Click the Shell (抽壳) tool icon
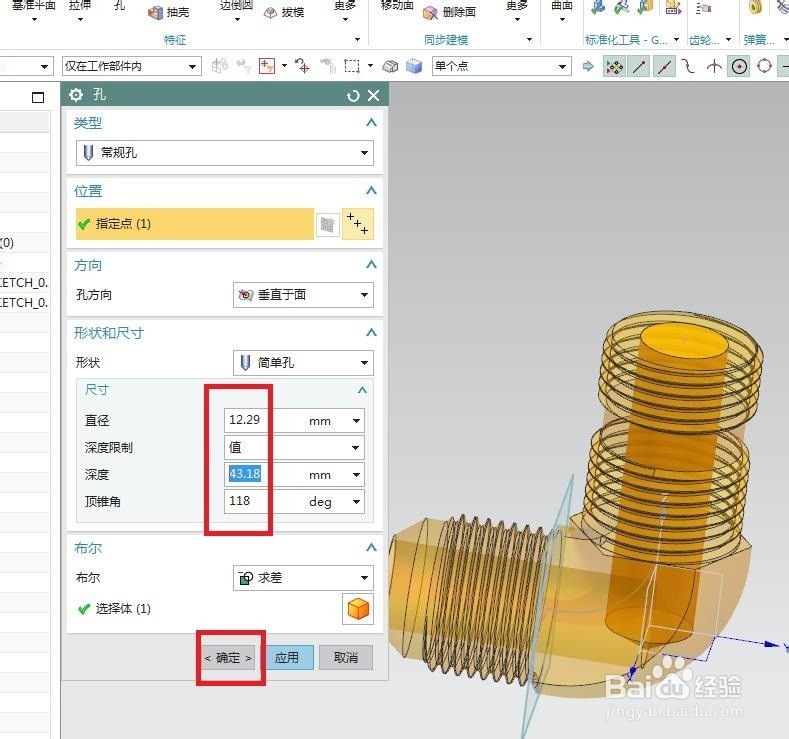789x739 pixels. [155, 13]
